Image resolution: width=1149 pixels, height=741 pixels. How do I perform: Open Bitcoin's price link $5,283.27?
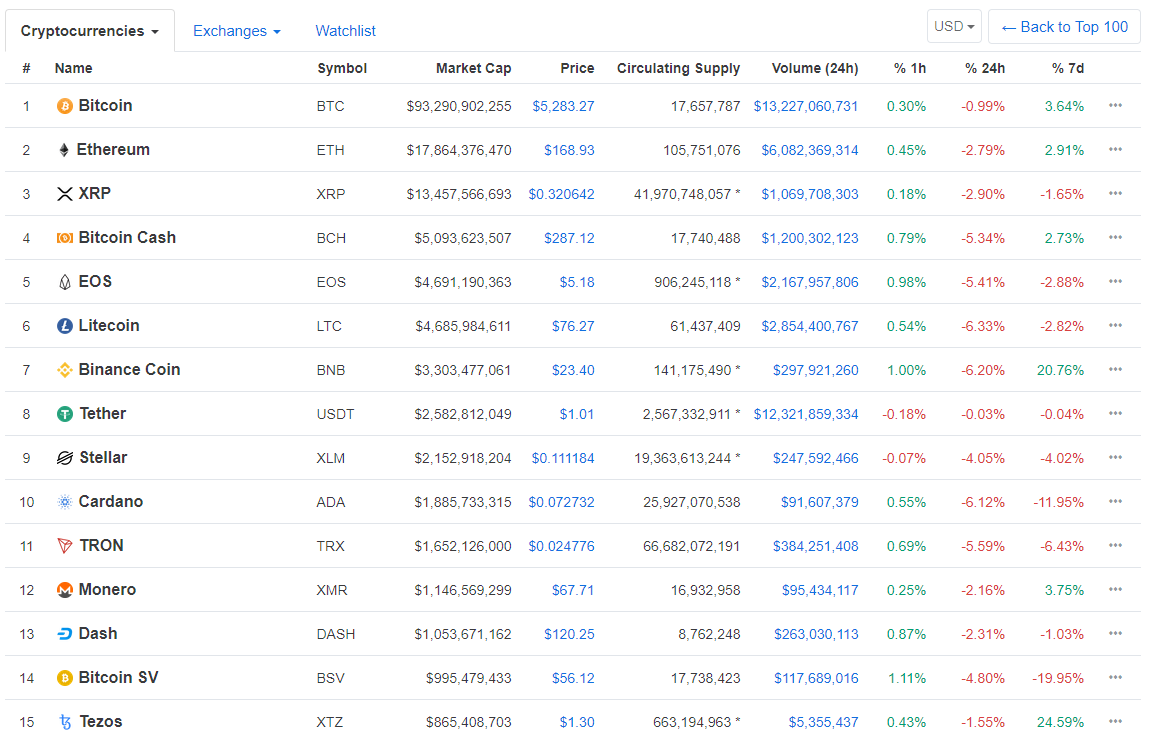tap(562, 105)
